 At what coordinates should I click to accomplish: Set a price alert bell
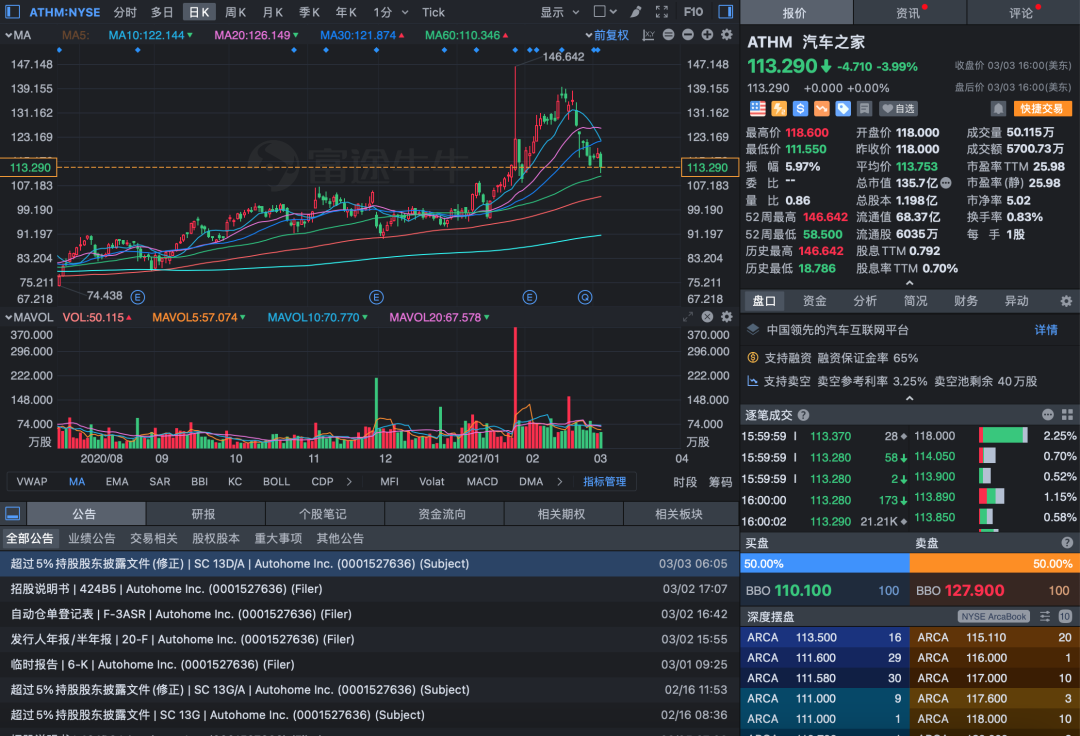[998, 109]
